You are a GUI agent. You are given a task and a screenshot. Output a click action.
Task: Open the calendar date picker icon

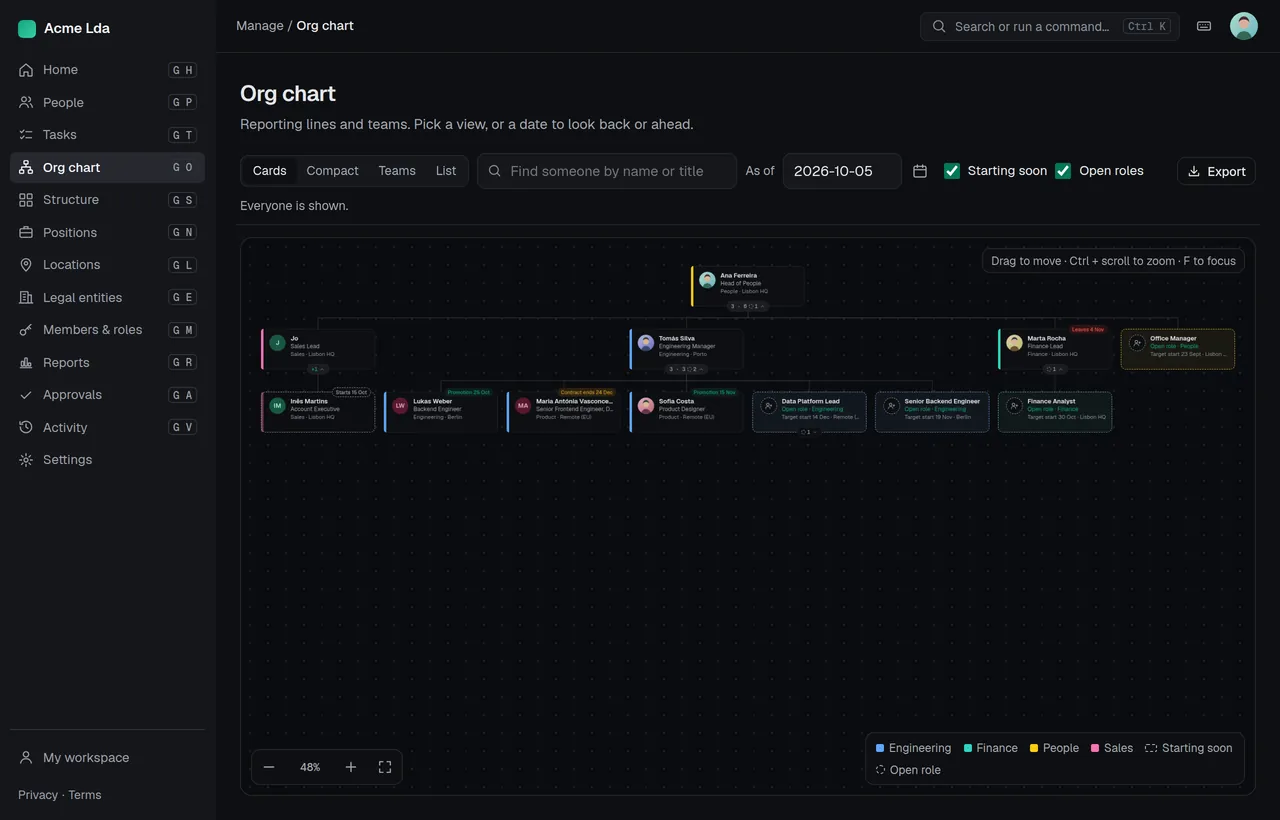pos(920,171)
